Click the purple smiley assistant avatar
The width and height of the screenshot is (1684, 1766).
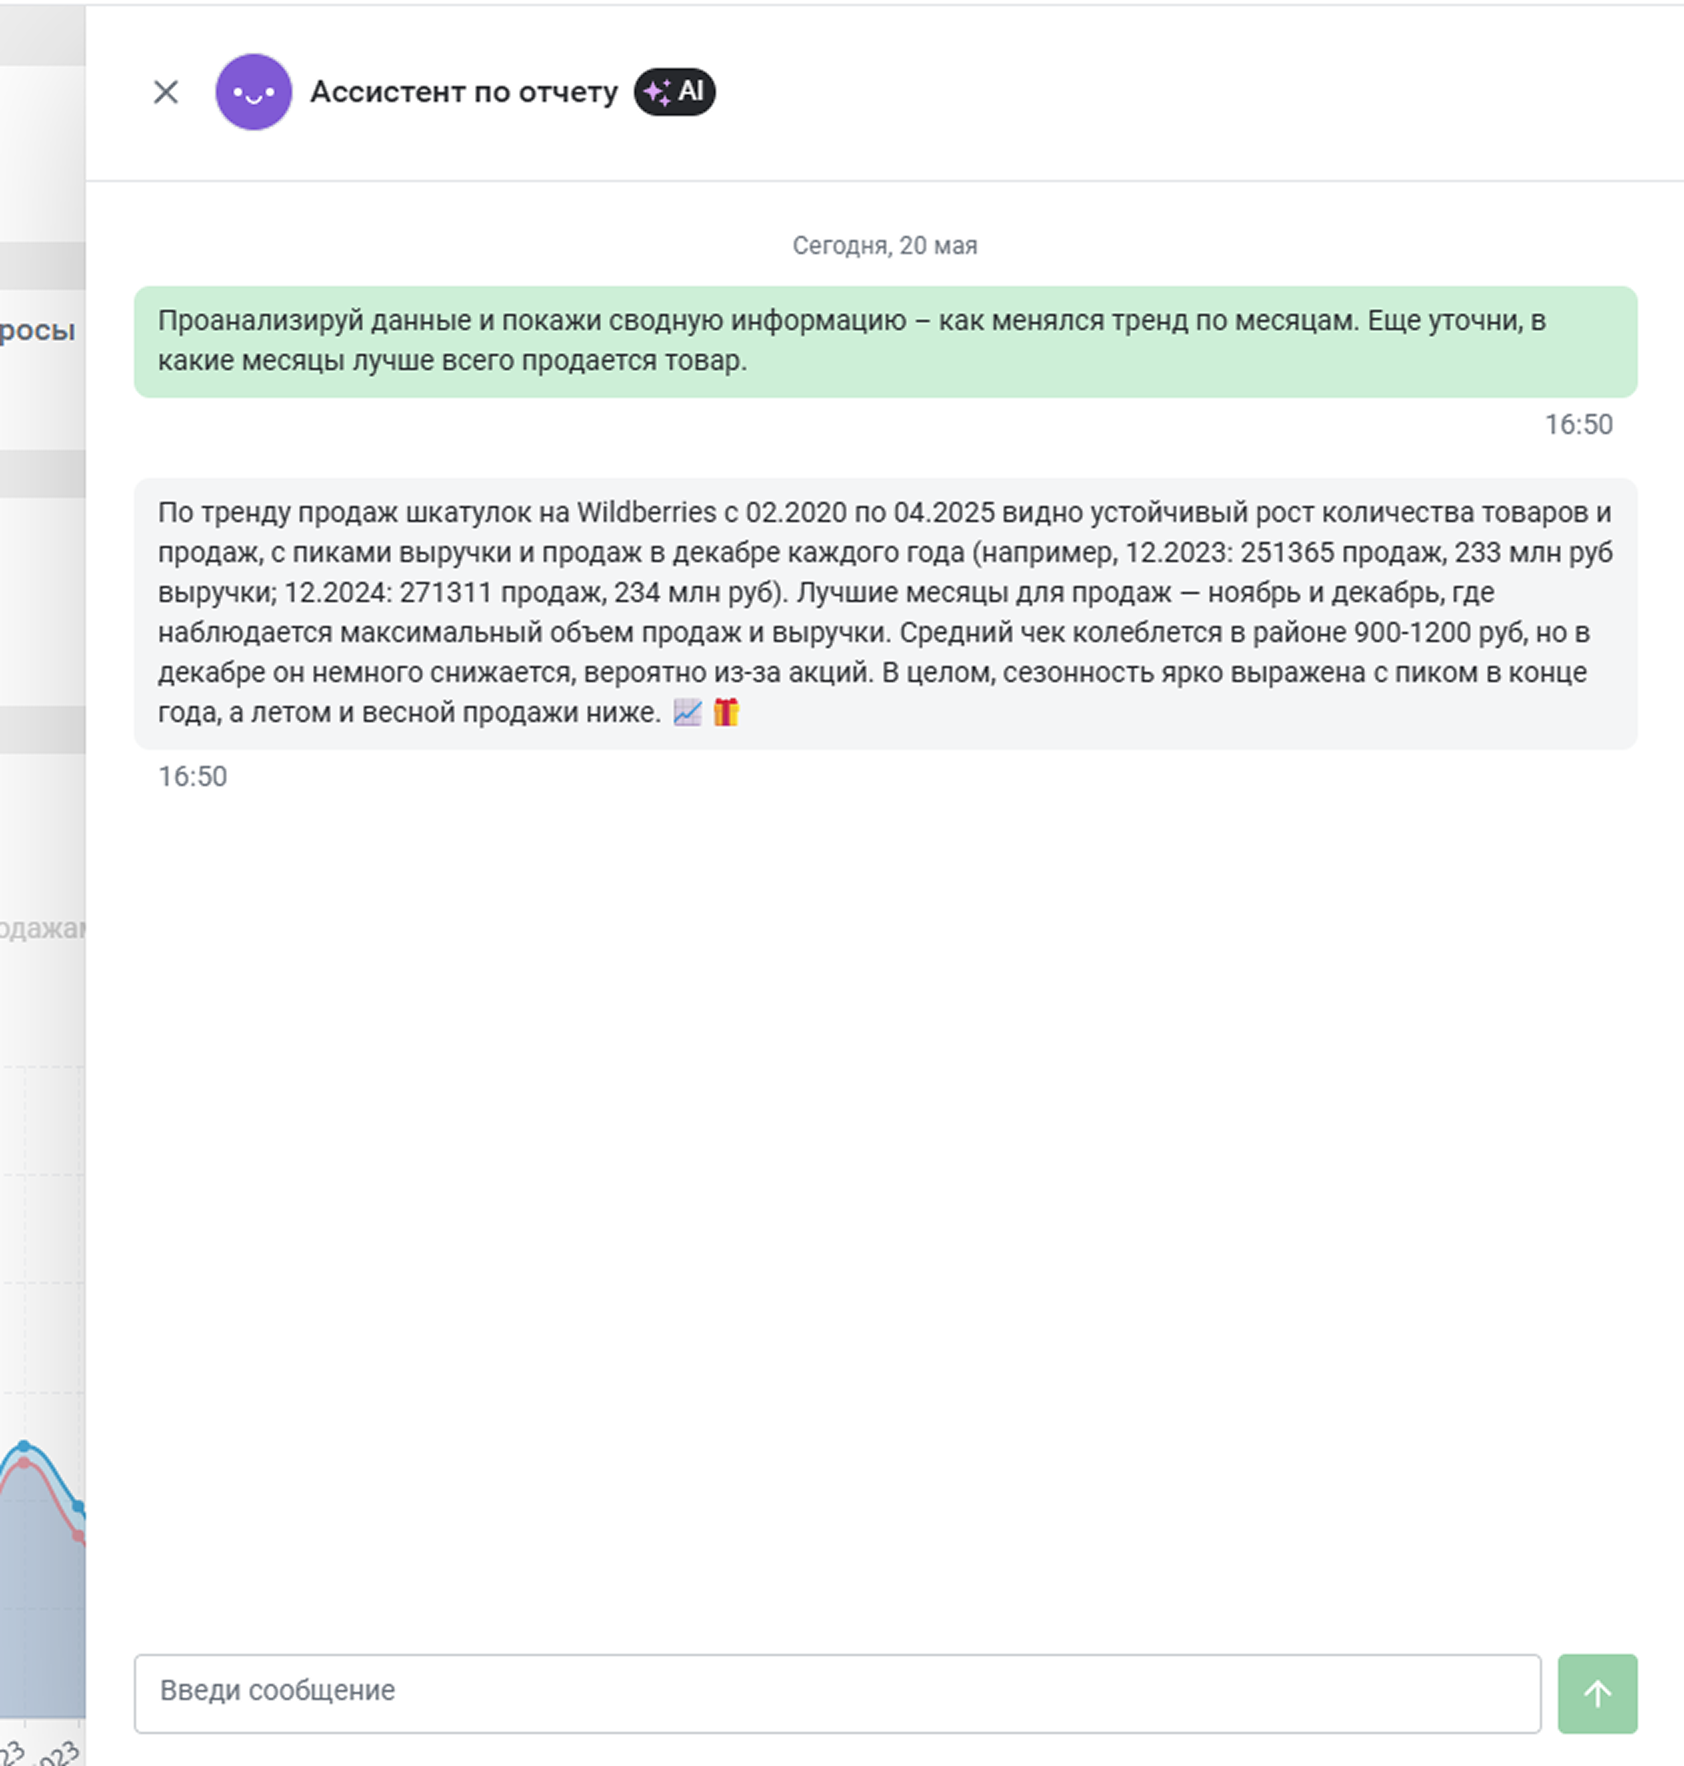254,92
